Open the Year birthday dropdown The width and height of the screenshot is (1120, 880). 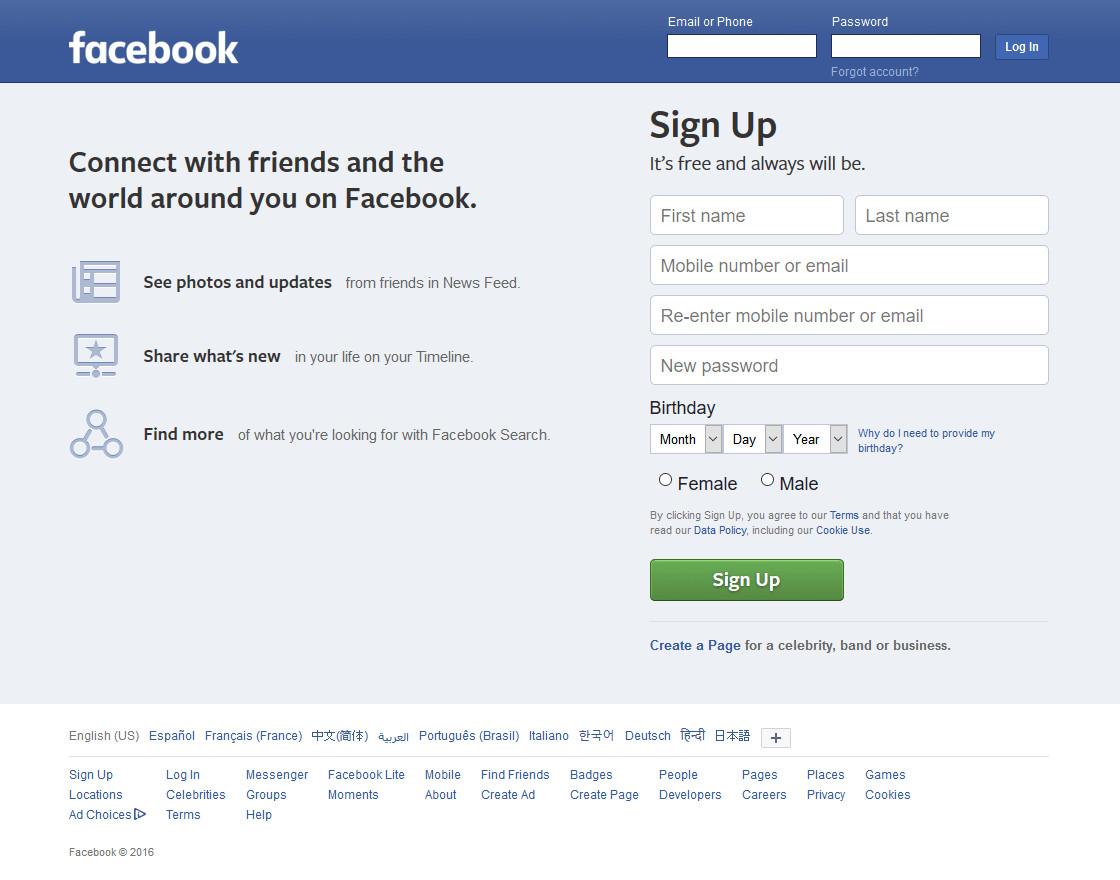(x=815, y=439)
